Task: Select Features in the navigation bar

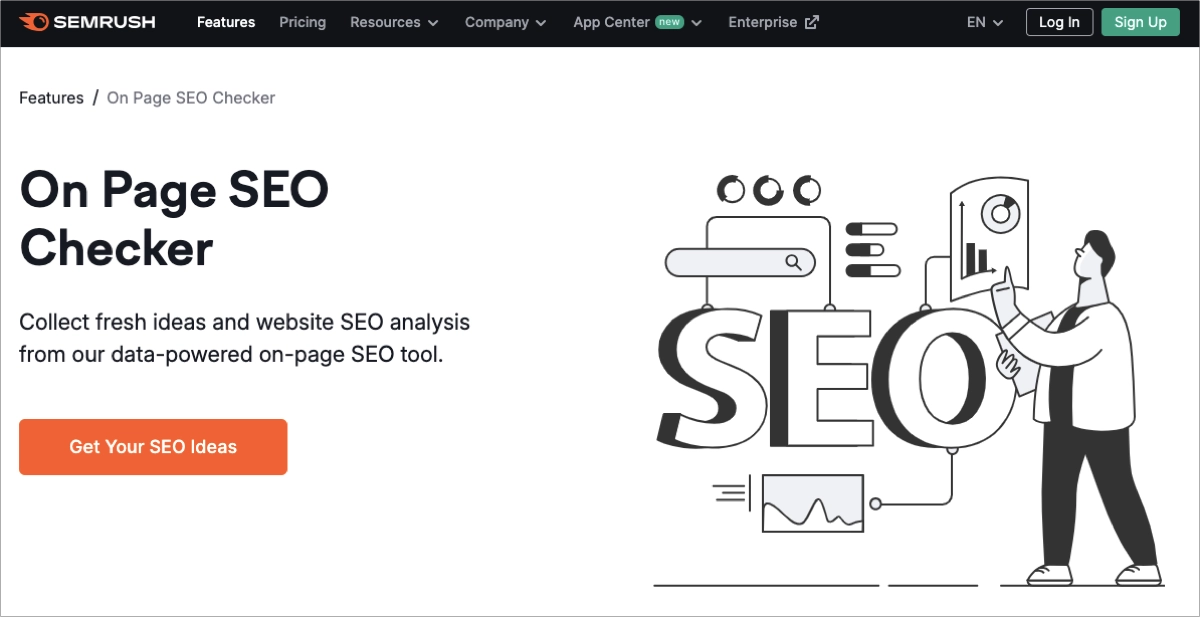Action: click(x=226, y=22)
